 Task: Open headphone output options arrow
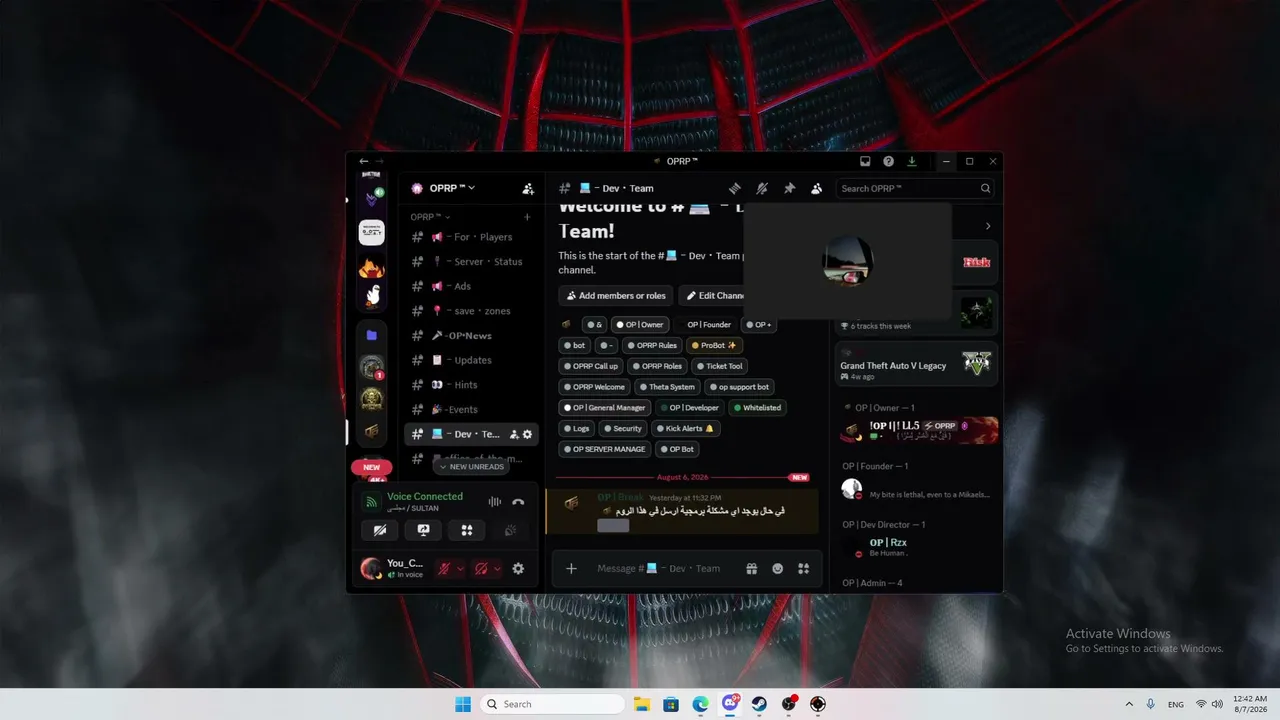[497, 568]
